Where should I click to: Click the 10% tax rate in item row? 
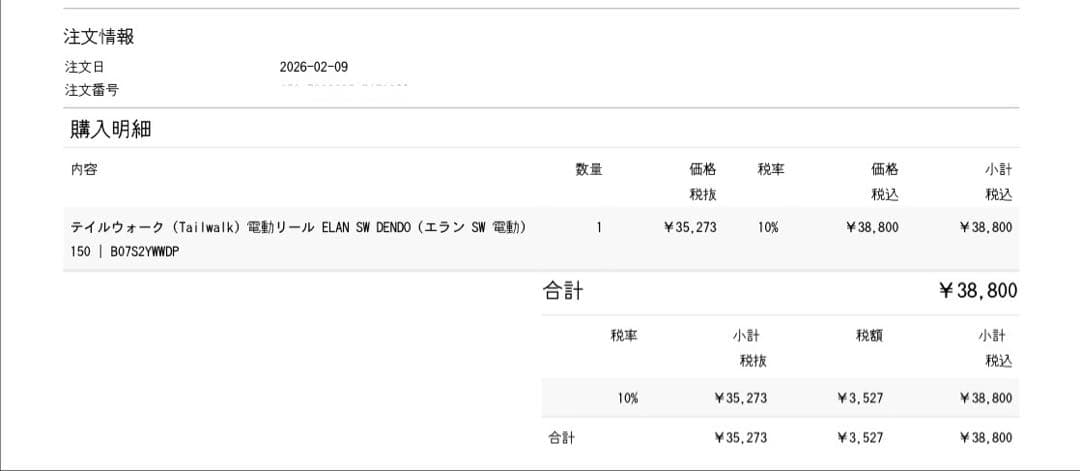click(x=768, y=227)
